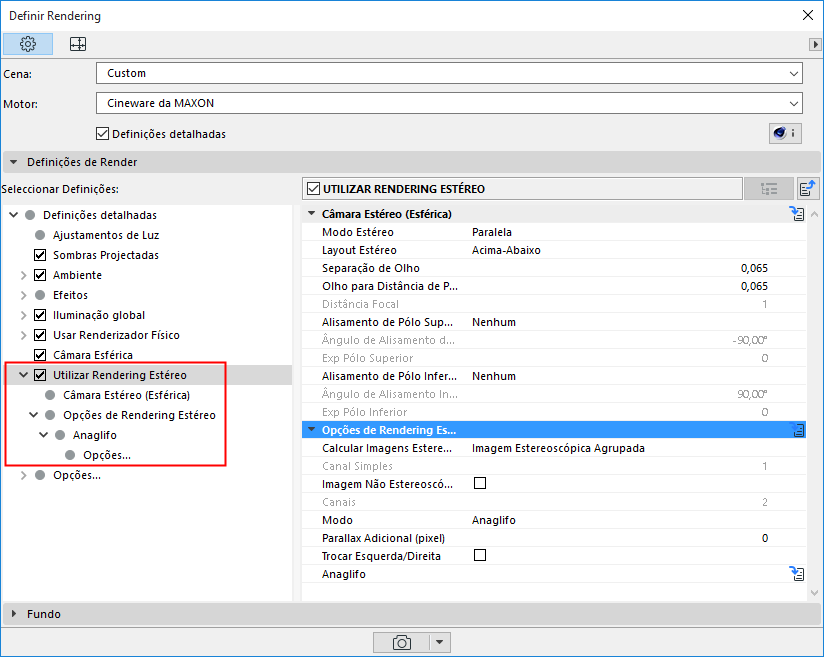Change Alisamento de Pólo Sup... value Nenhum
Viewport: 824px width, 657px height.
(x=493, y=322)
